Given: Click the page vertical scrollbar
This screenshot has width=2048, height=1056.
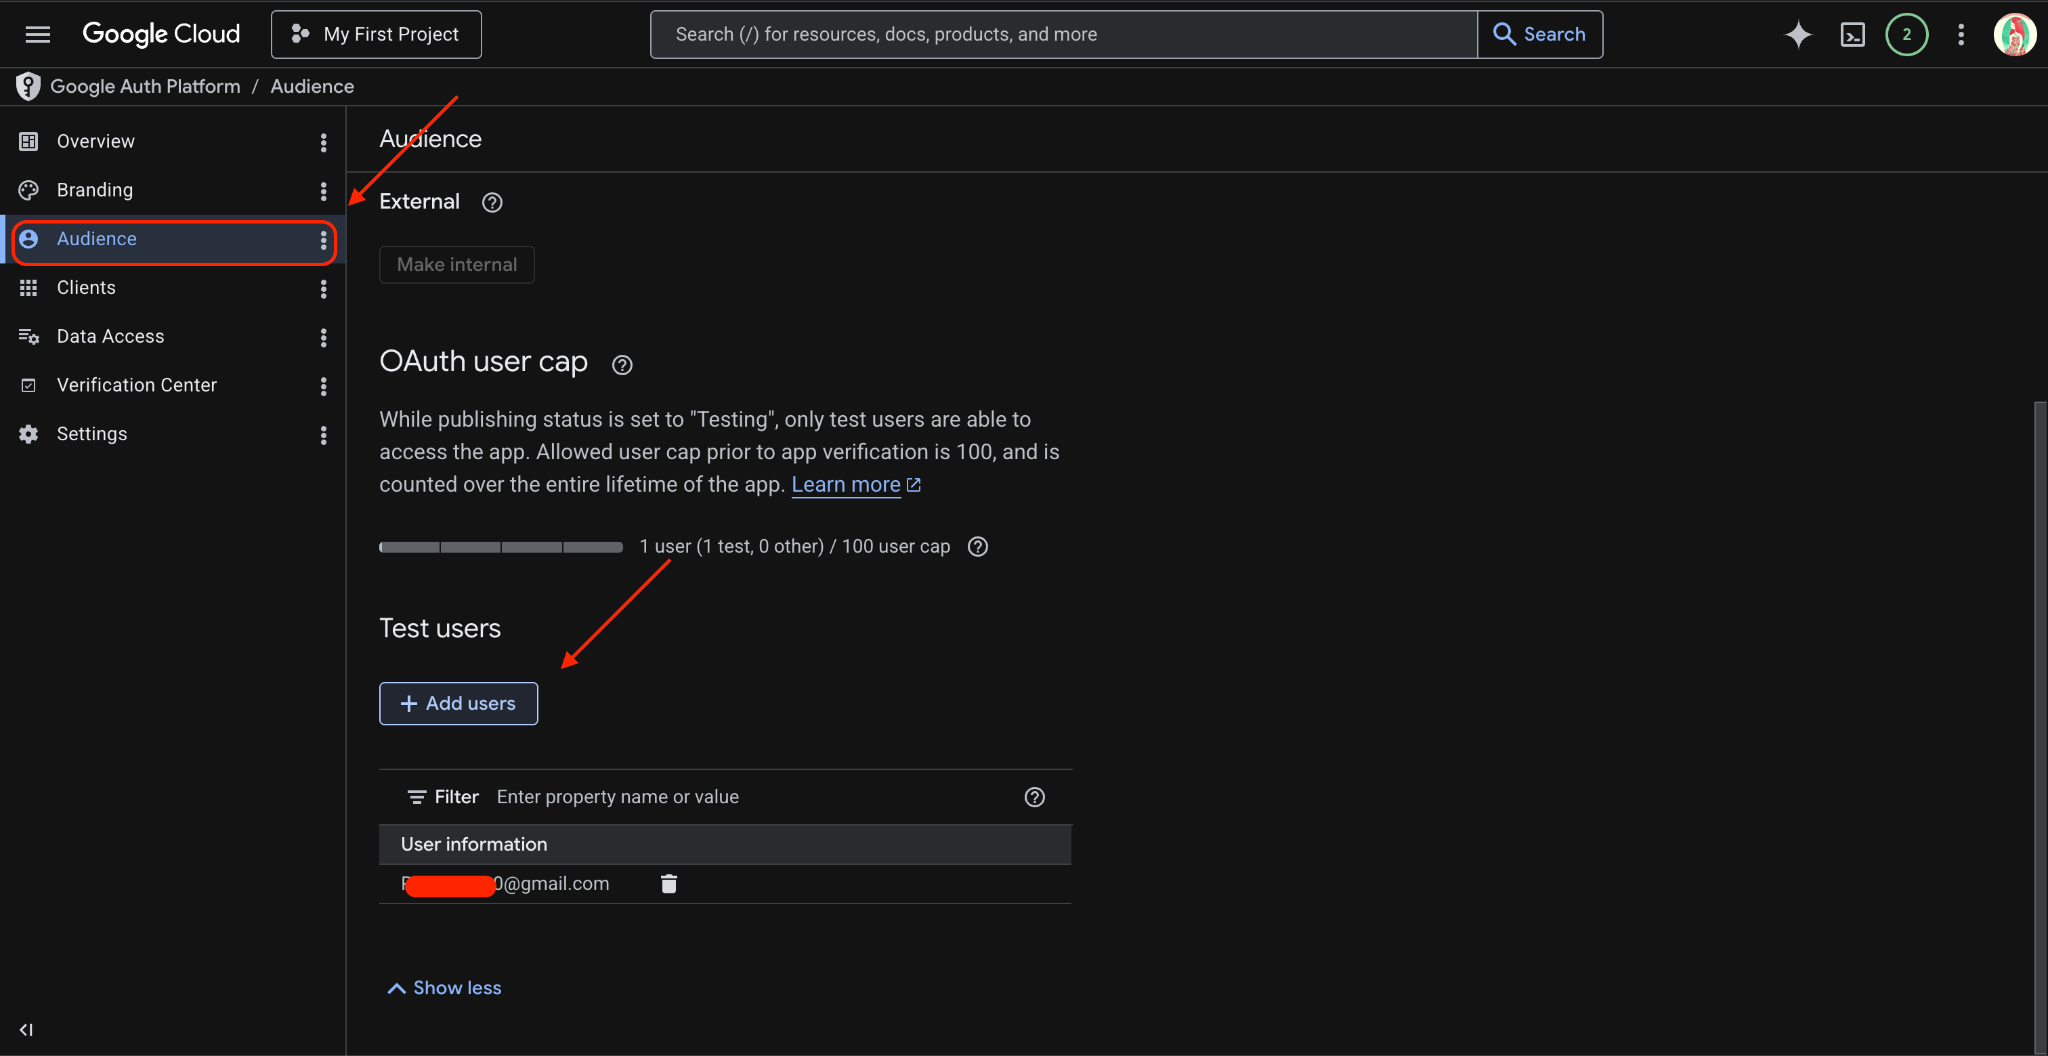Looking at the screenshot, I should click(2040, 728).
